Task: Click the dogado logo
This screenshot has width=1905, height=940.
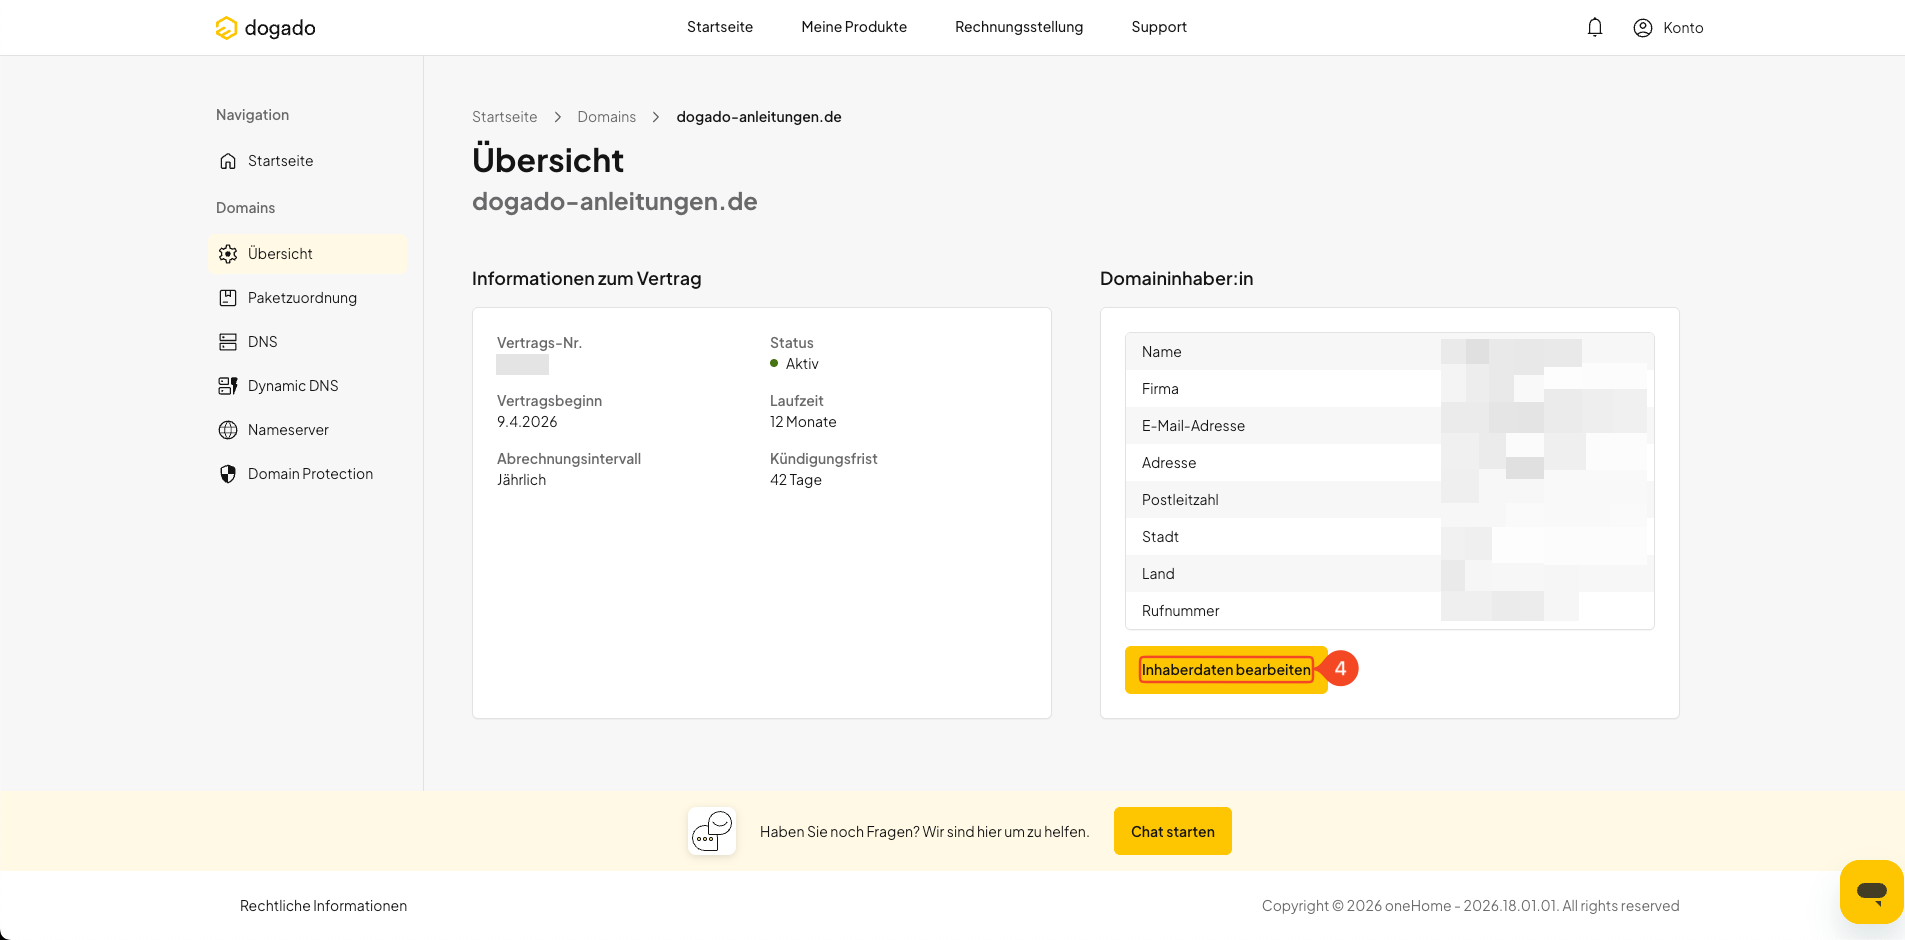Action: tap(265, 28)
